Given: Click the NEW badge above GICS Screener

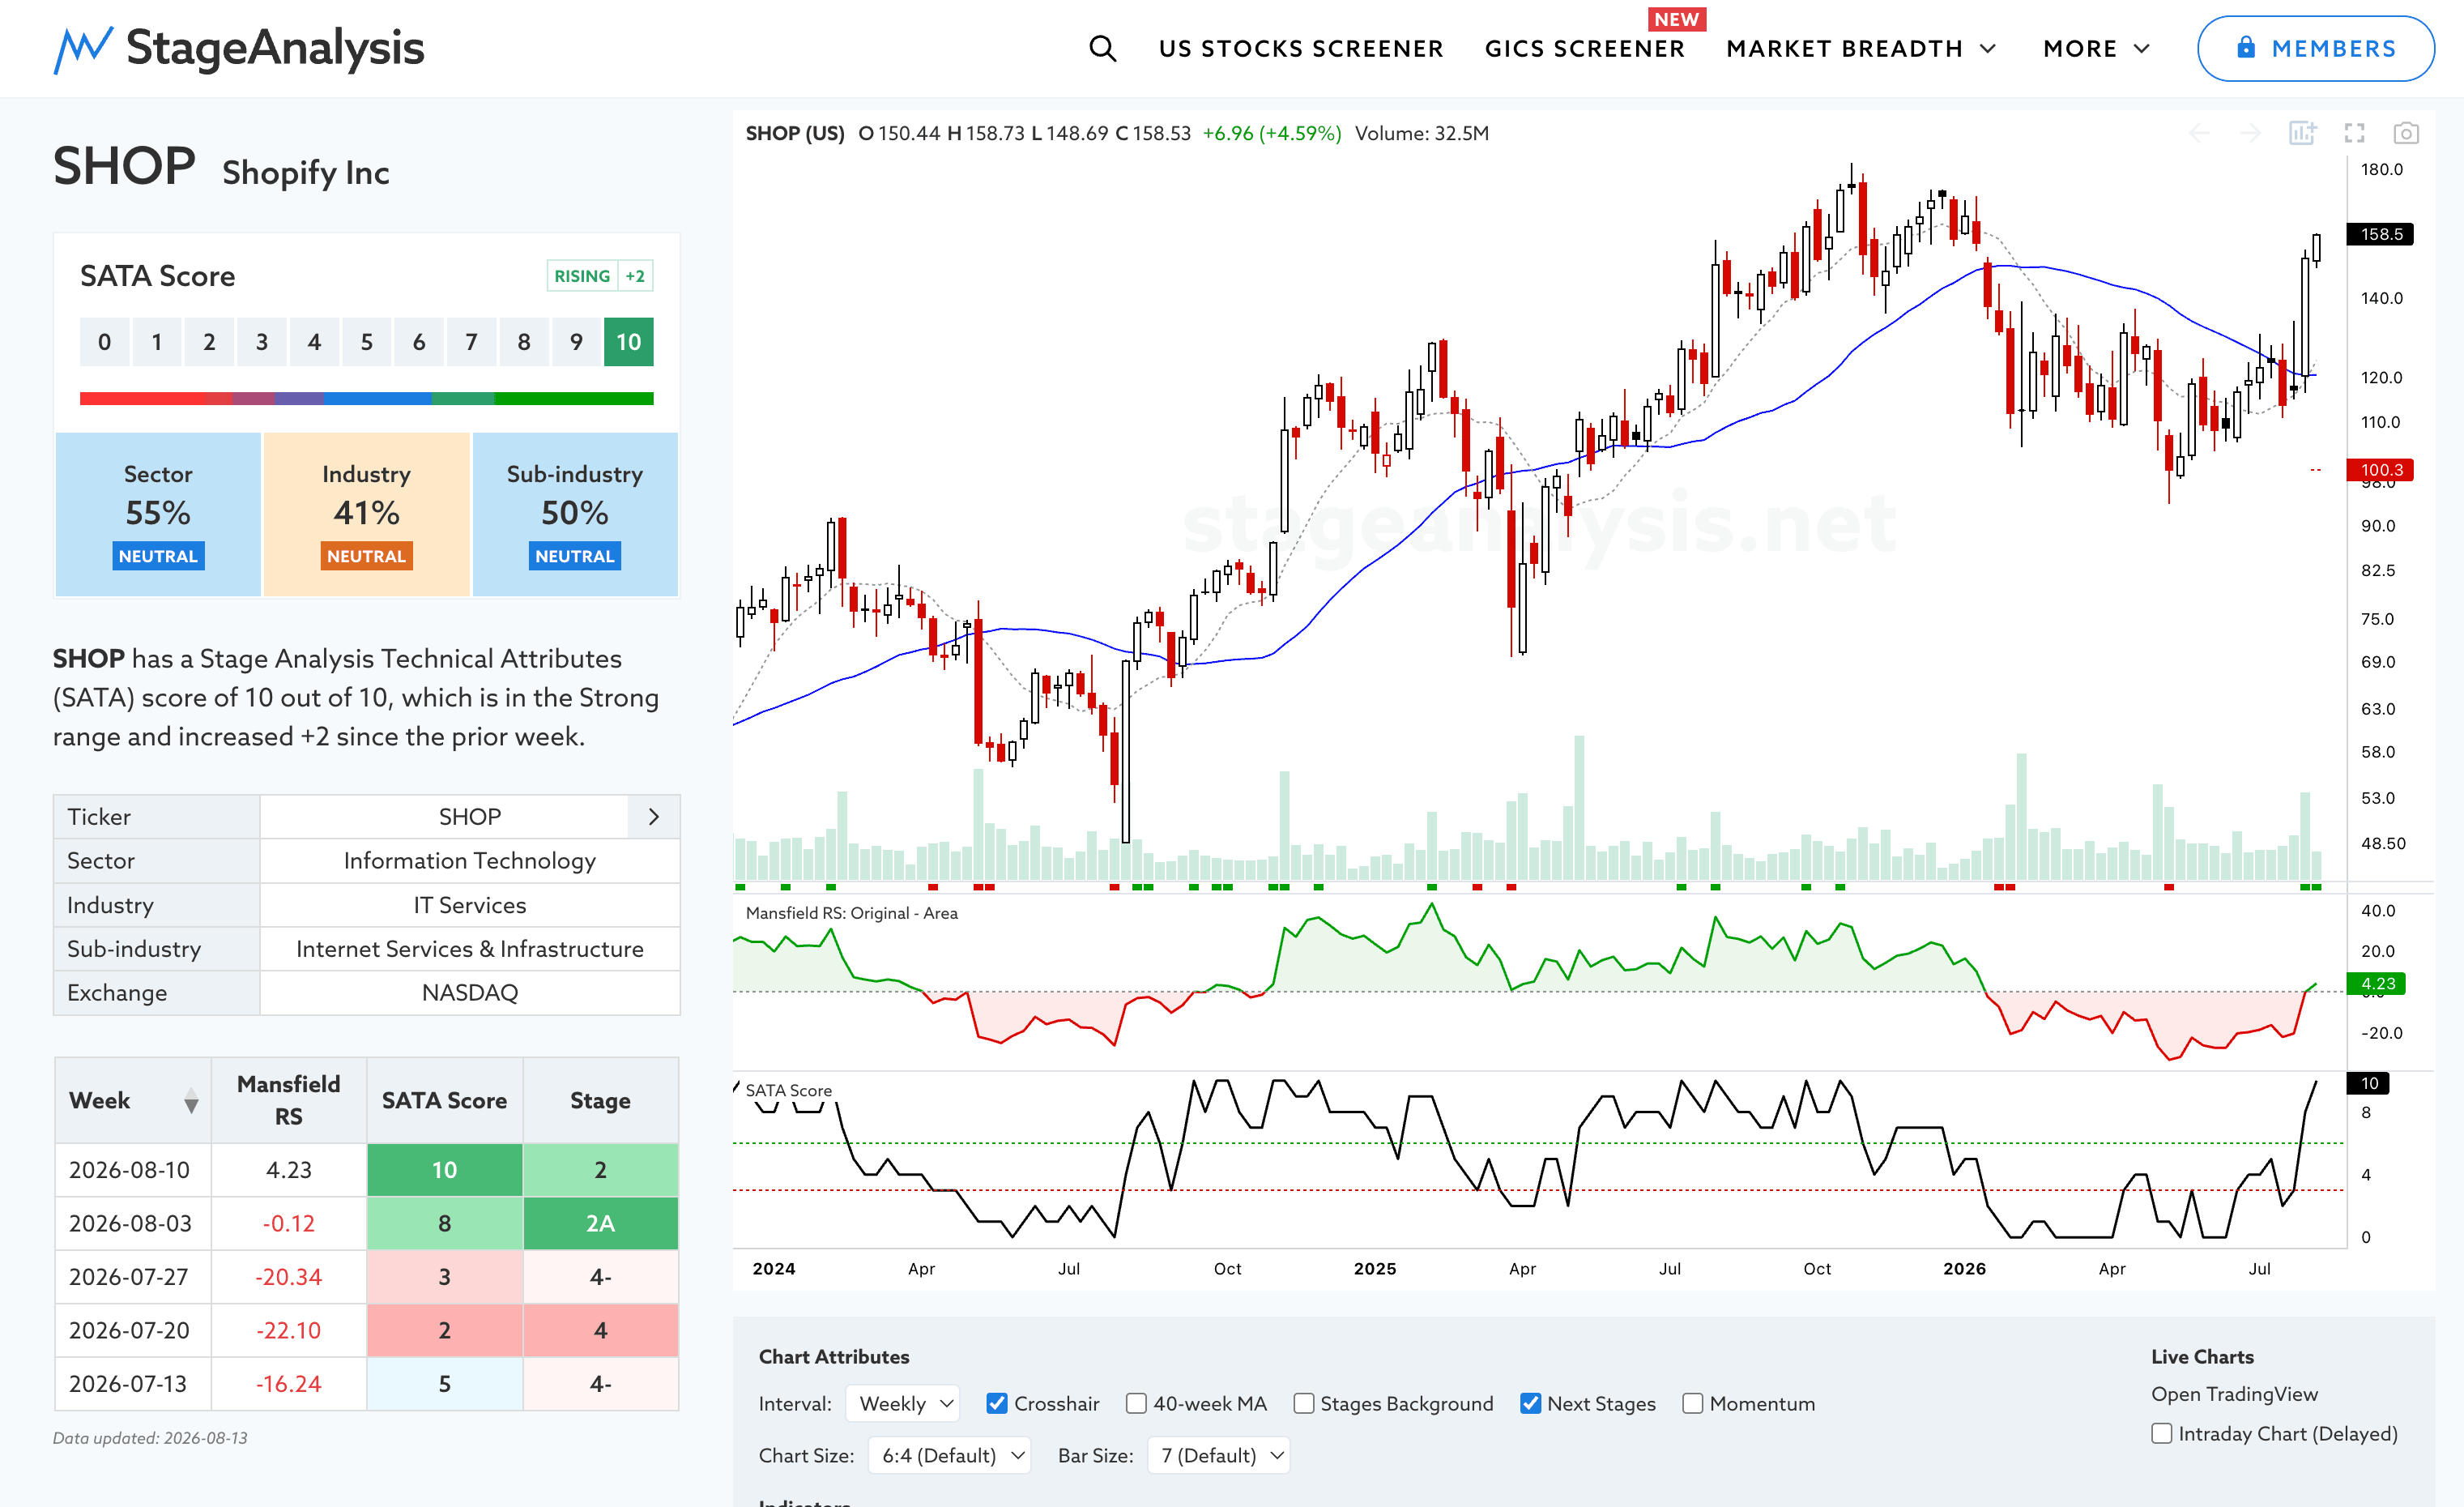Looking at the screenshot, I should pyautogui.click(x=1676, y=19).
